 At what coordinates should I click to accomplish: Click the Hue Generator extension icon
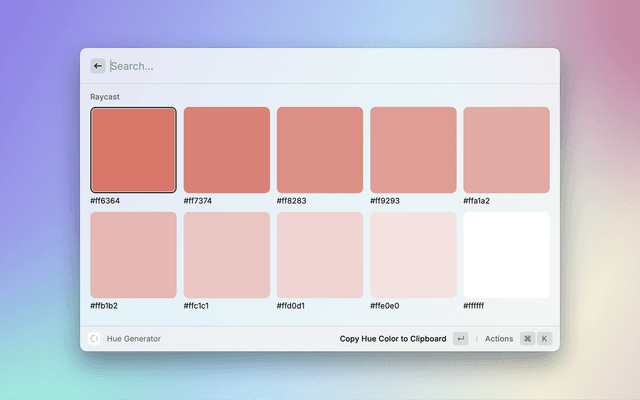tap(94, 339)
